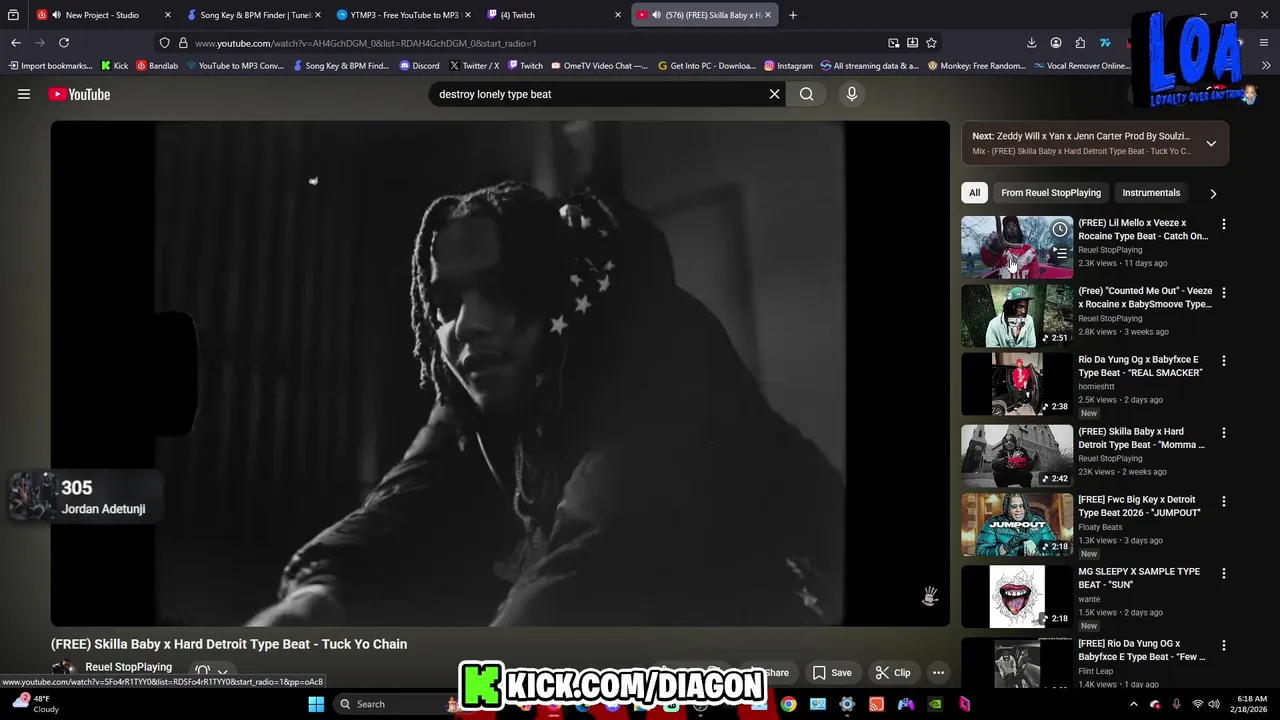Expand the Next up mix queue chevron
The width and height of the screenshot is (1280, 720).
(1211, 143)
